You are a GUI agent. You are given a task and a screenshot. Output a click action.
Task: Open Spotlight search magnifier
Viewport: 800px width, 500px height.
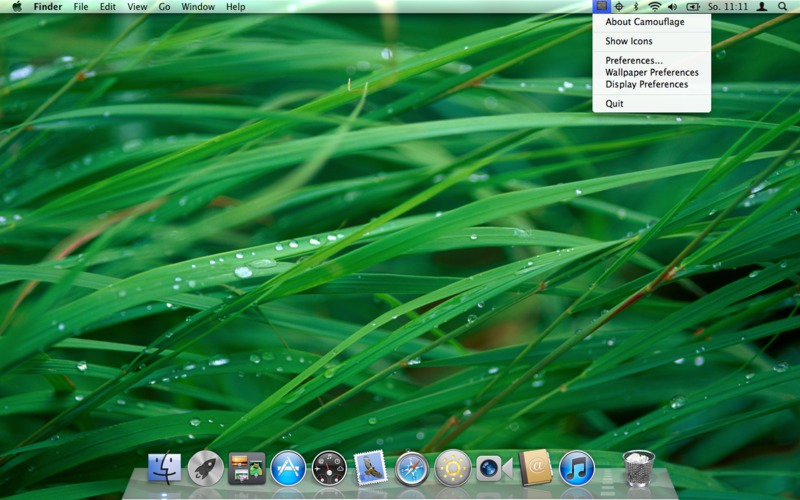(782, 7)
